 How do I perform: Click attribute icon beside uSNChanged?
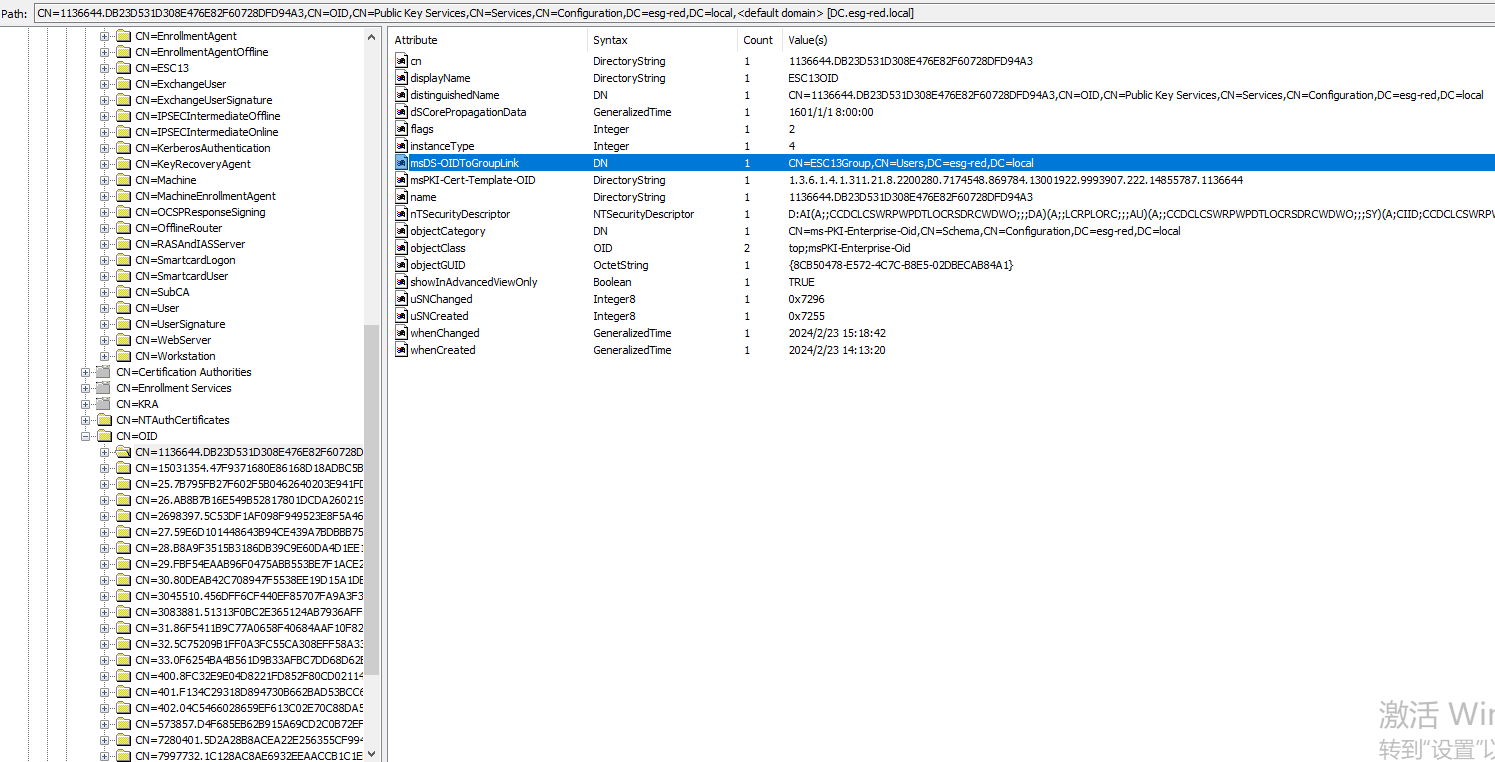pos(401,299)
